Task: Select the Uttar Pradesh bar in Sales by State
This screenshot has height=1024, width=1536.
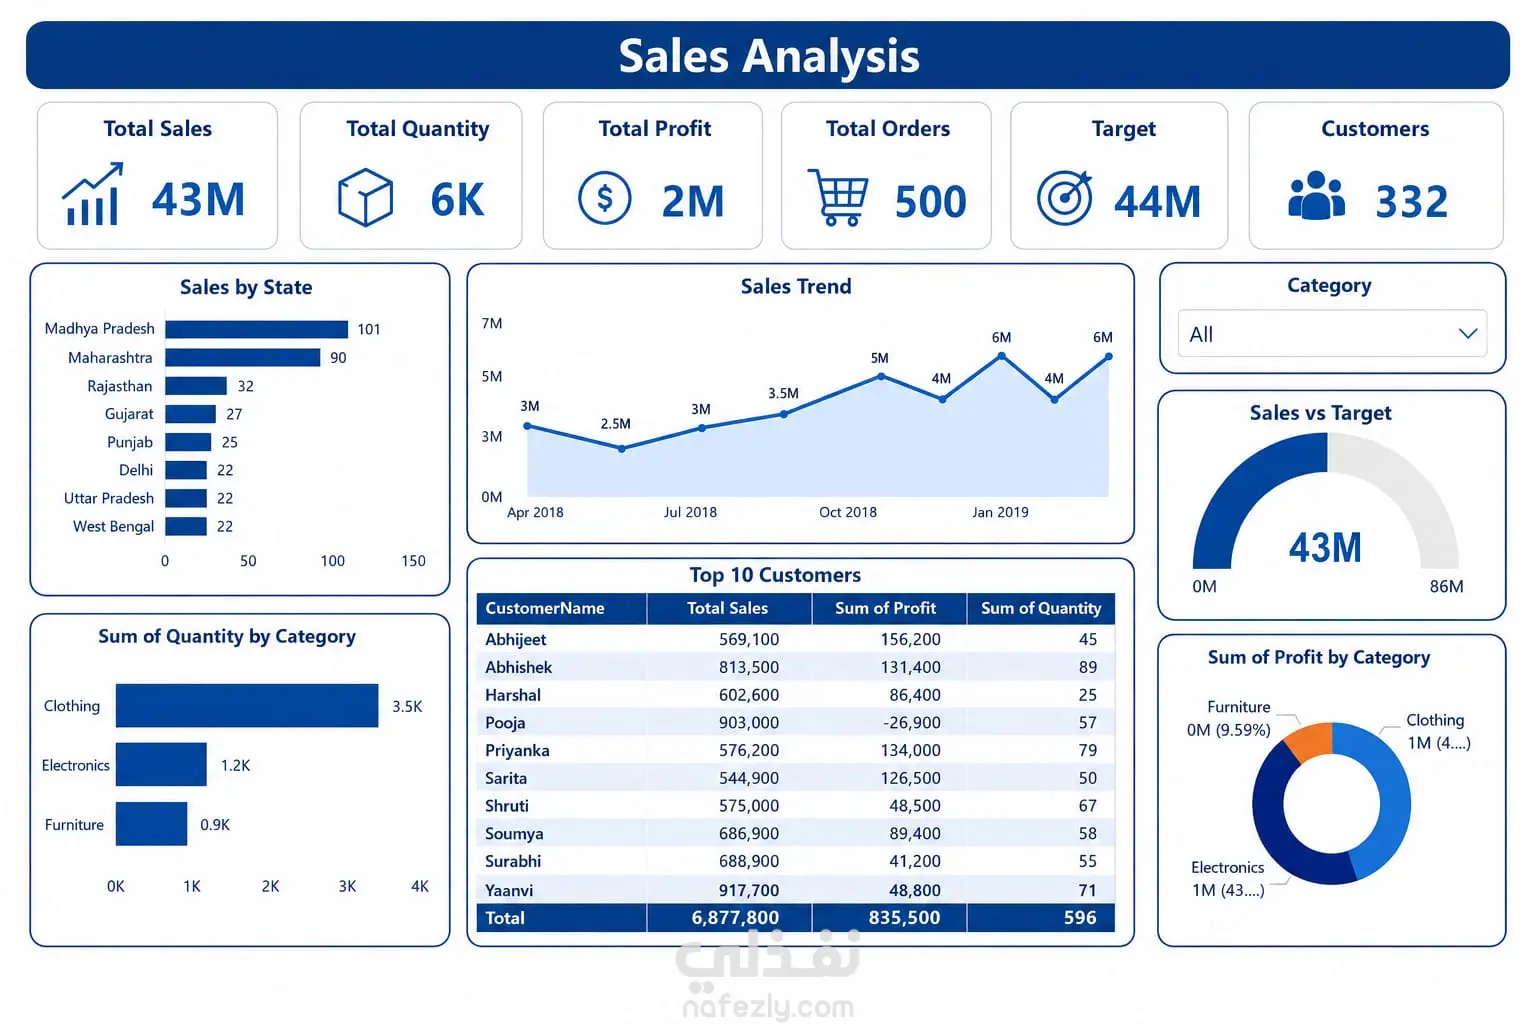Action: tap(186, 498)
